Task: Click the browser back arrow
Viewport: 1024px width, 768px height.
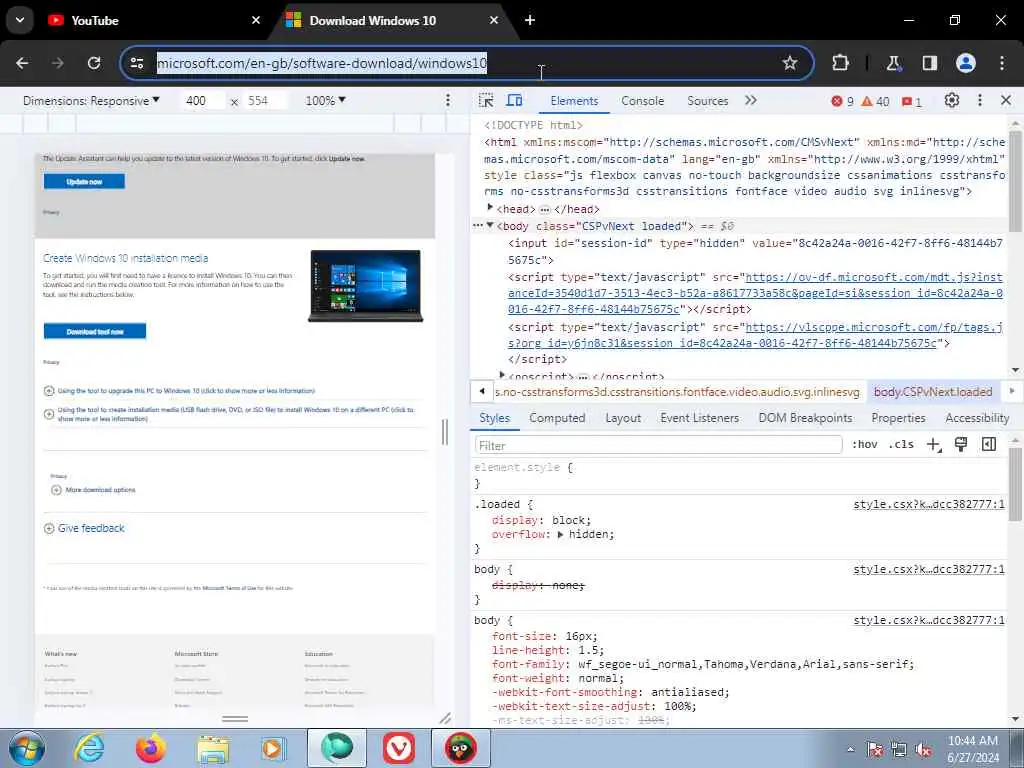Action: point(22,63)
